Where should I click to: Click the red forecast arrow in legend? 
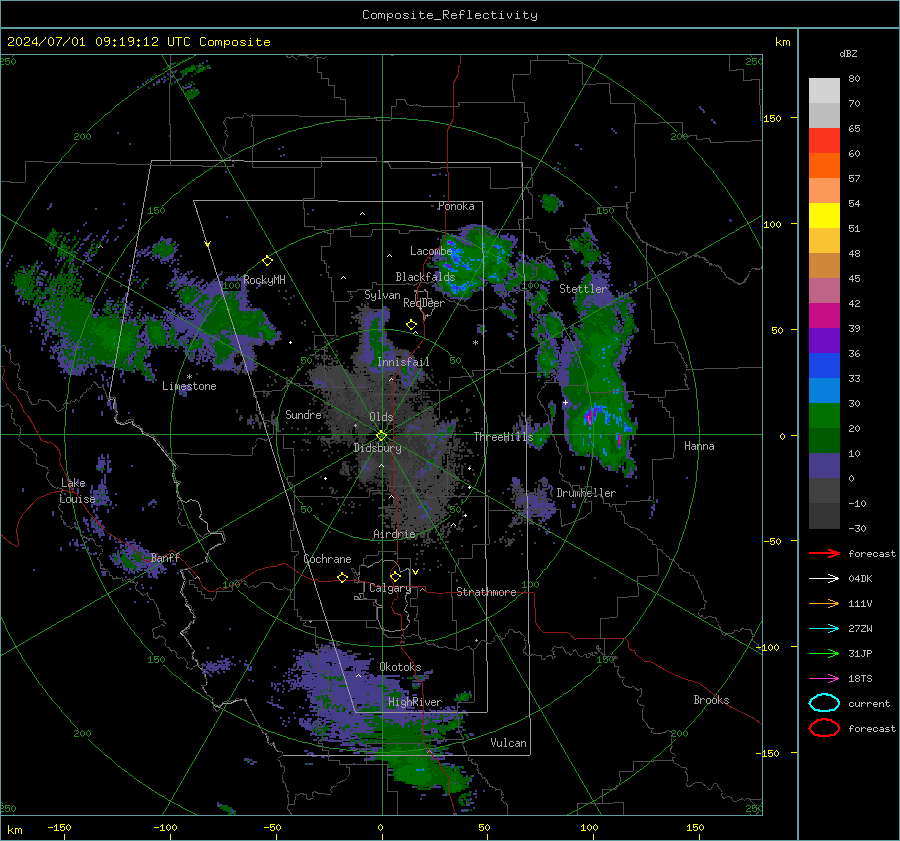click(x=824, y=553)
